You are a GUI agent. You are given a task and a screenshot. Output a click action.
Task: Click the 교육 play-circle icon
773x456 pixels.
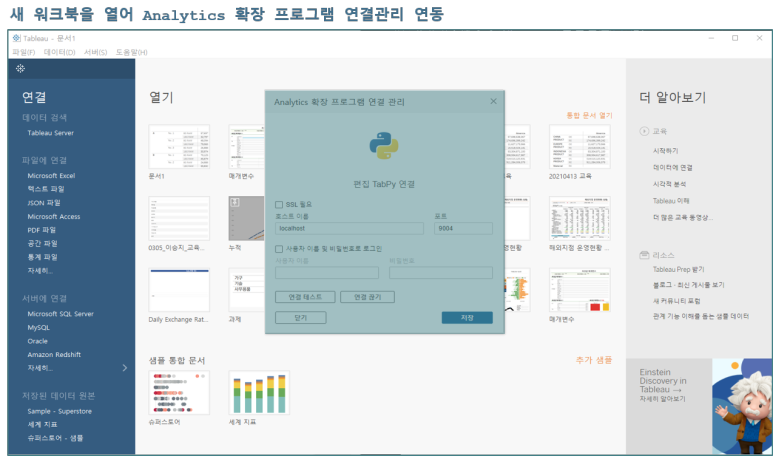(x=644, y=131)
